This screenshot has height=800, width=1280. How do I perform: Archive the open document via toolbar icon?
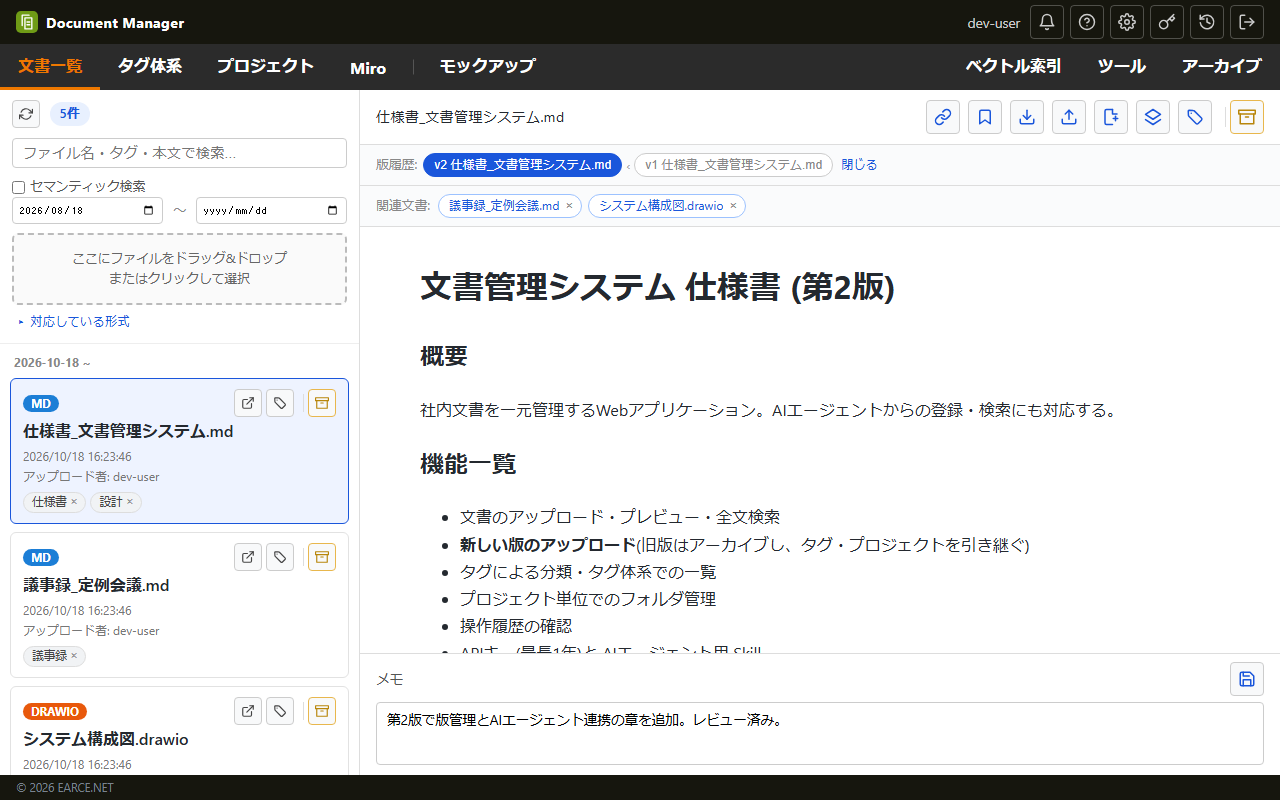pyautogui.click(x=1247, y=117)
